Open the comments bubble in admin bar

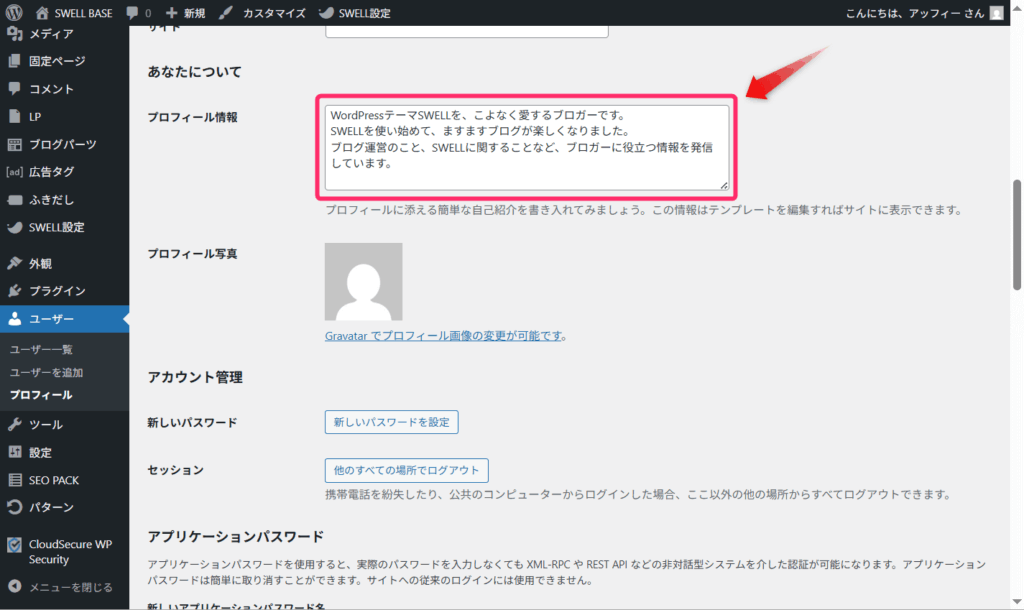click(133, 12)
